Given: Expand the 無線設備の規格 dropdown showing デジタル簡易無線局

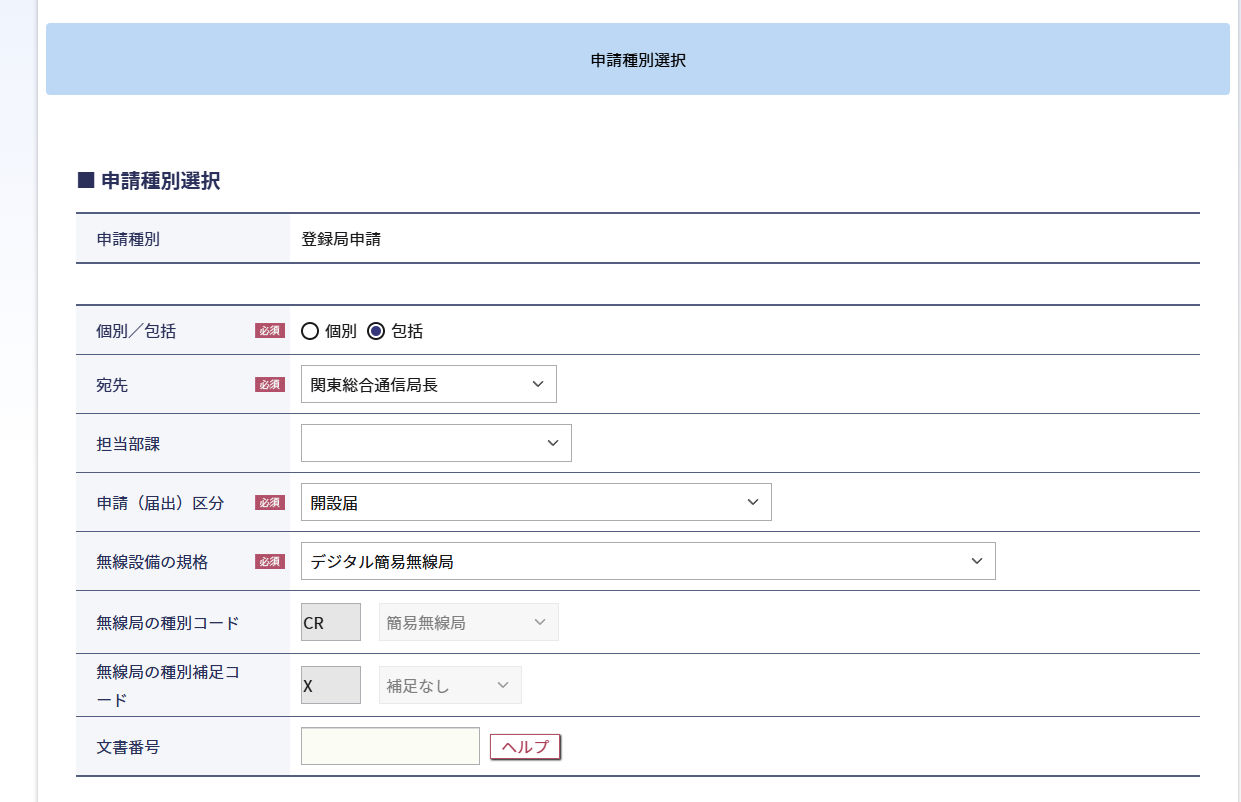Looking at the screenshot, I should point(648,561).
